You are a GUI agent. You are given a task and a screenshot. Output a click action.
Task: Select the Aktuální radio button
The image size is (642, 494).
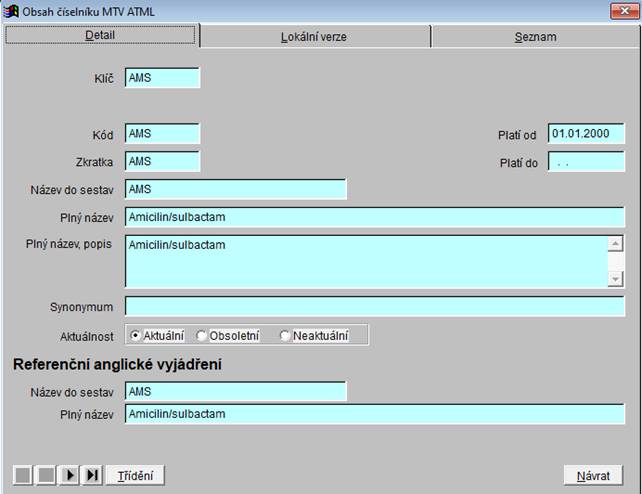136,336
